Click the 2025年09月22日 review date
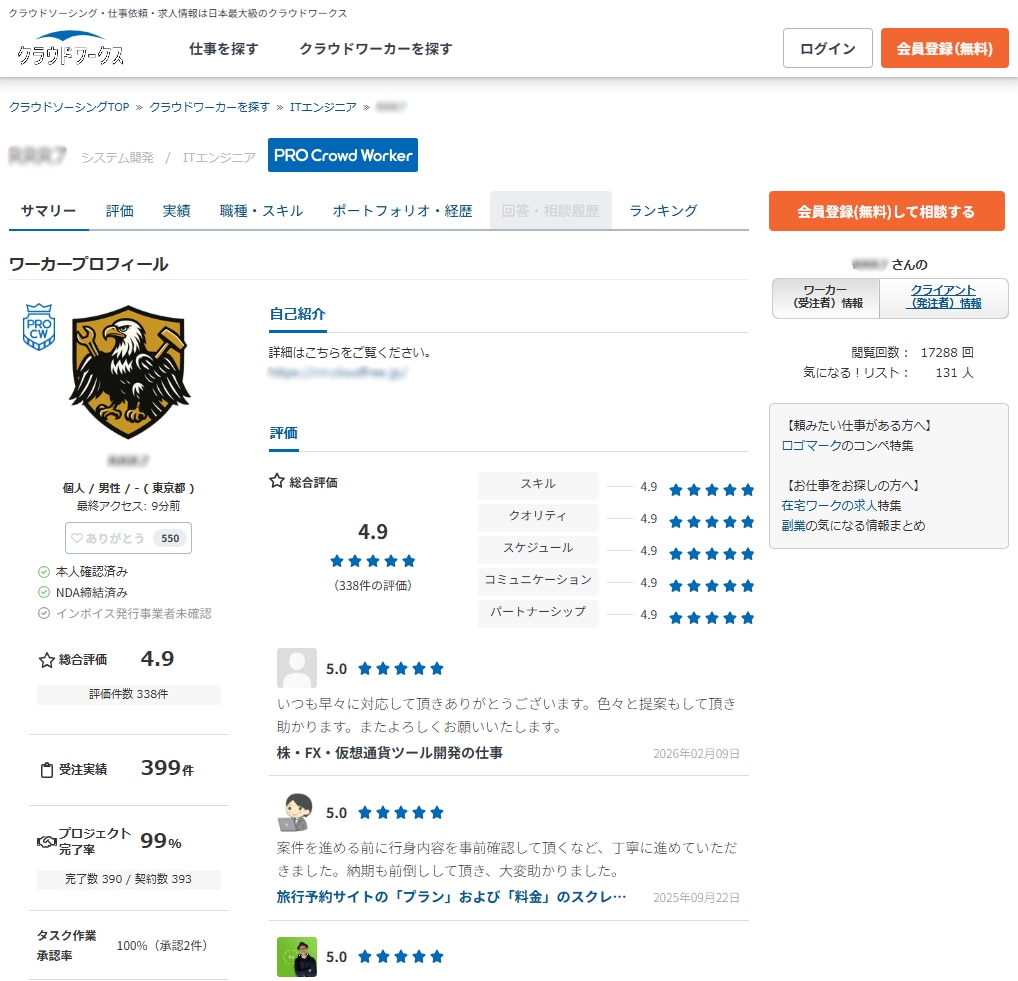This screenshot has height=981, width=1018. (x=697, y=898)
